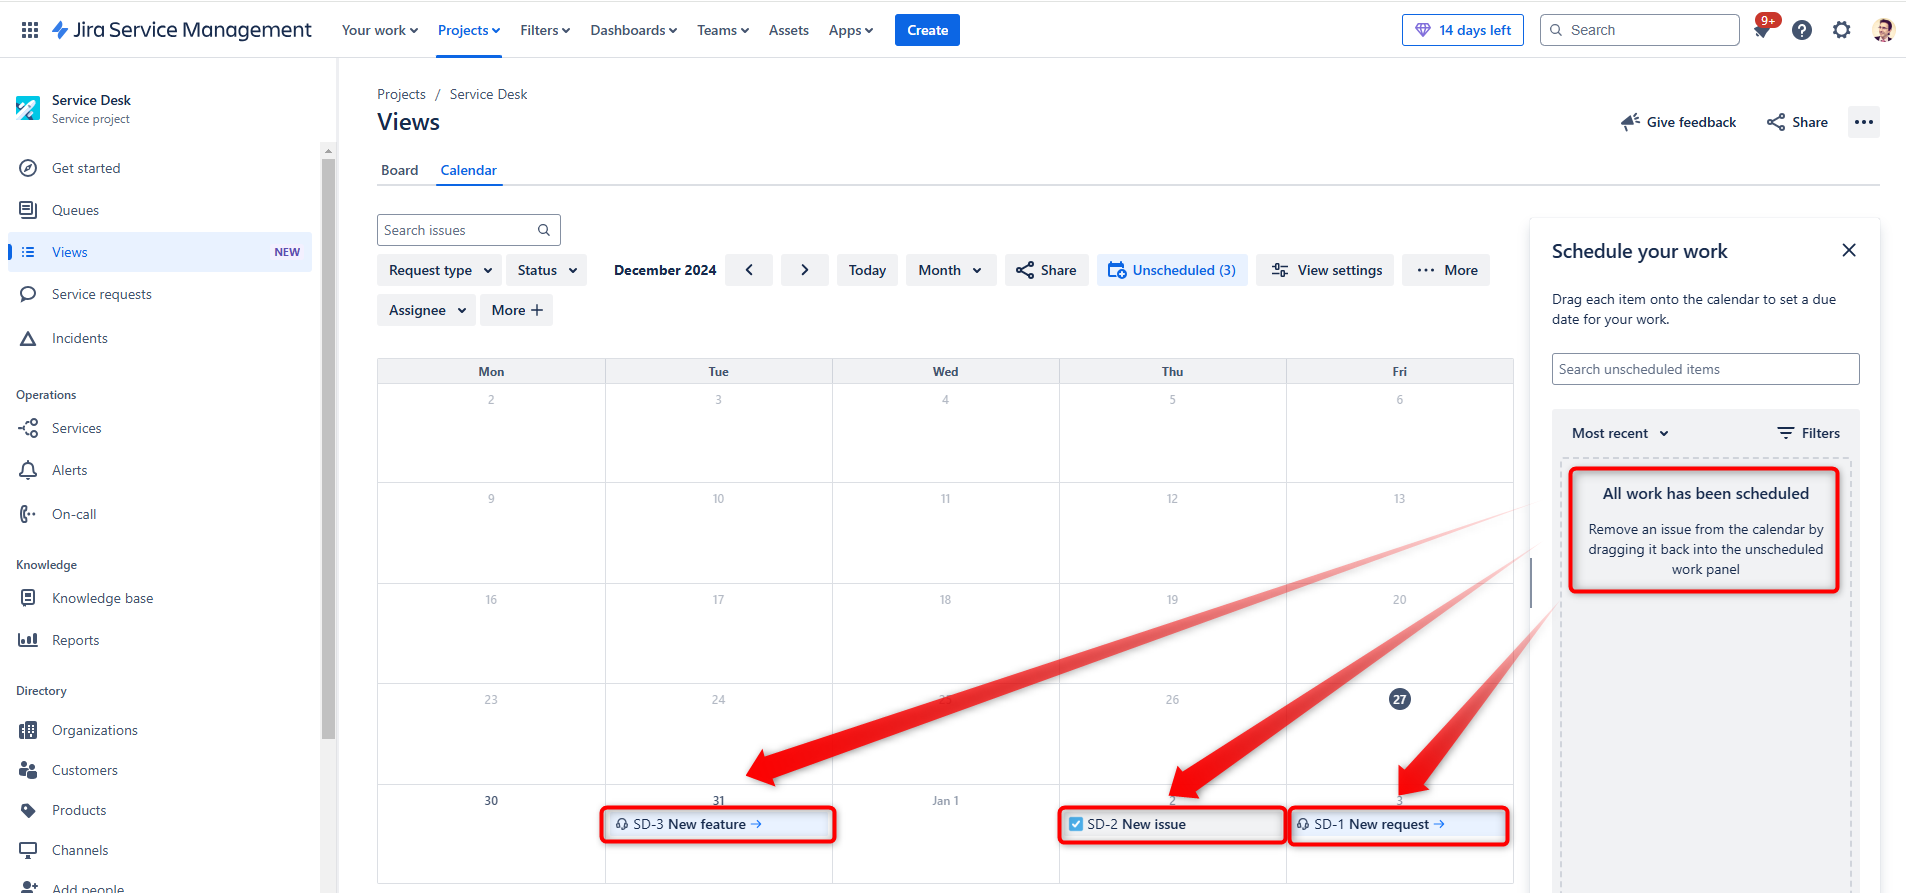
Task: Switch to the Calendar tab
Action: pos(469,170)
